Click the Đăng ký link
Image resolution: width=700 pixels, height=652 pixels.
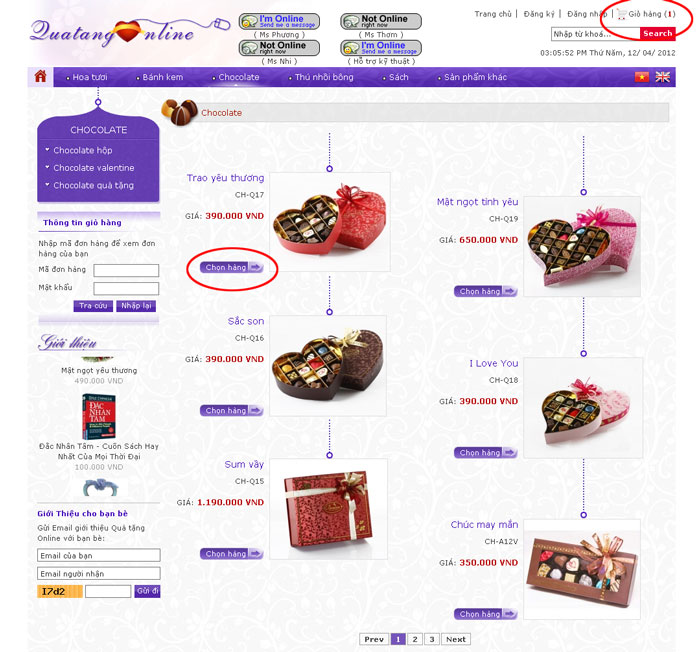(x=539, y=14)
